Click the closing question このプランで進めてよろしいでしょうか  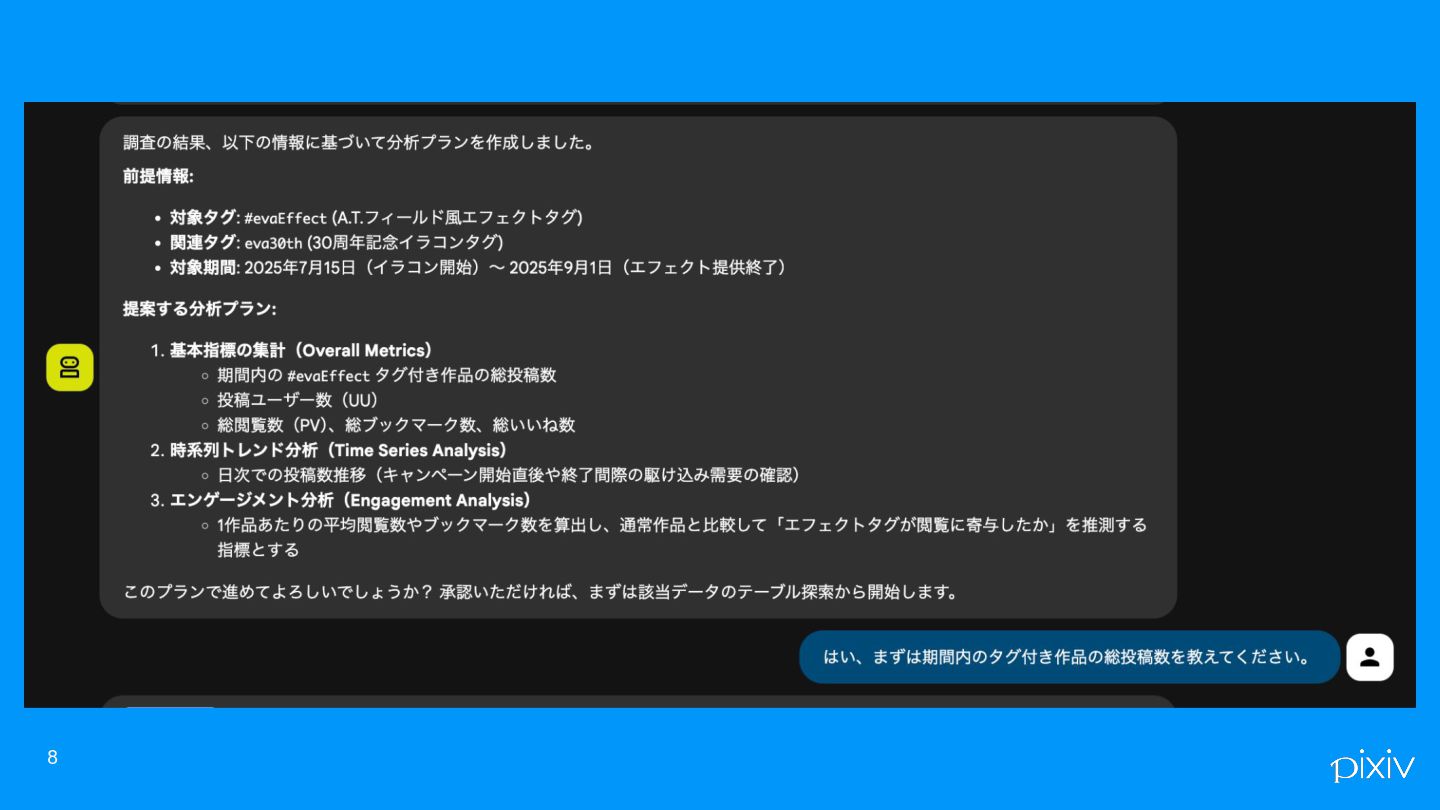[x=541, y=592]
